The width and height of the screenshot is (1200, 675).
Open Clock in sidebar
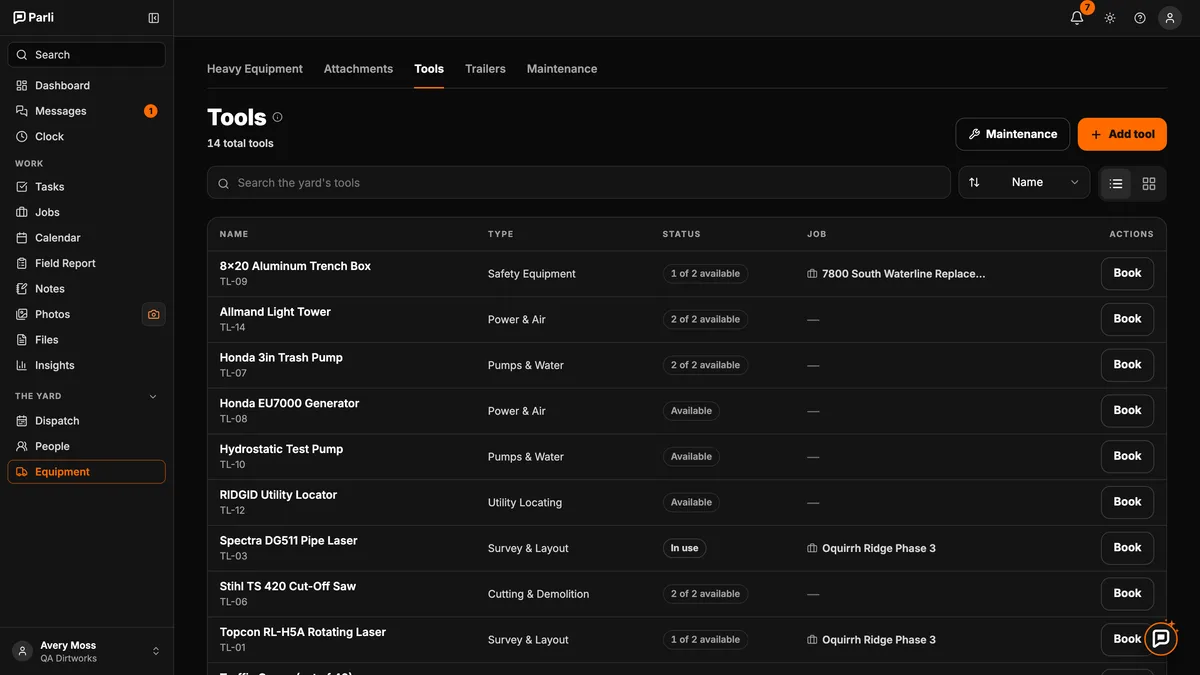pos(87,137)
